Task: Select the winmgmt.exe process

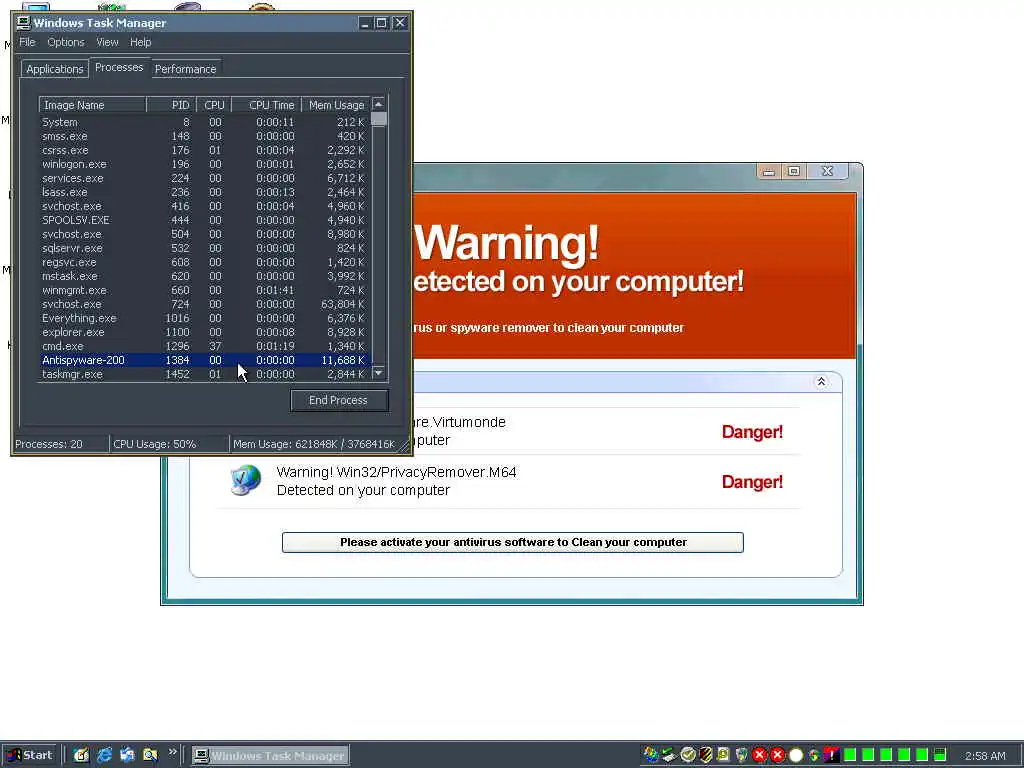Action: pyautogui.click(x=204, y=291)
